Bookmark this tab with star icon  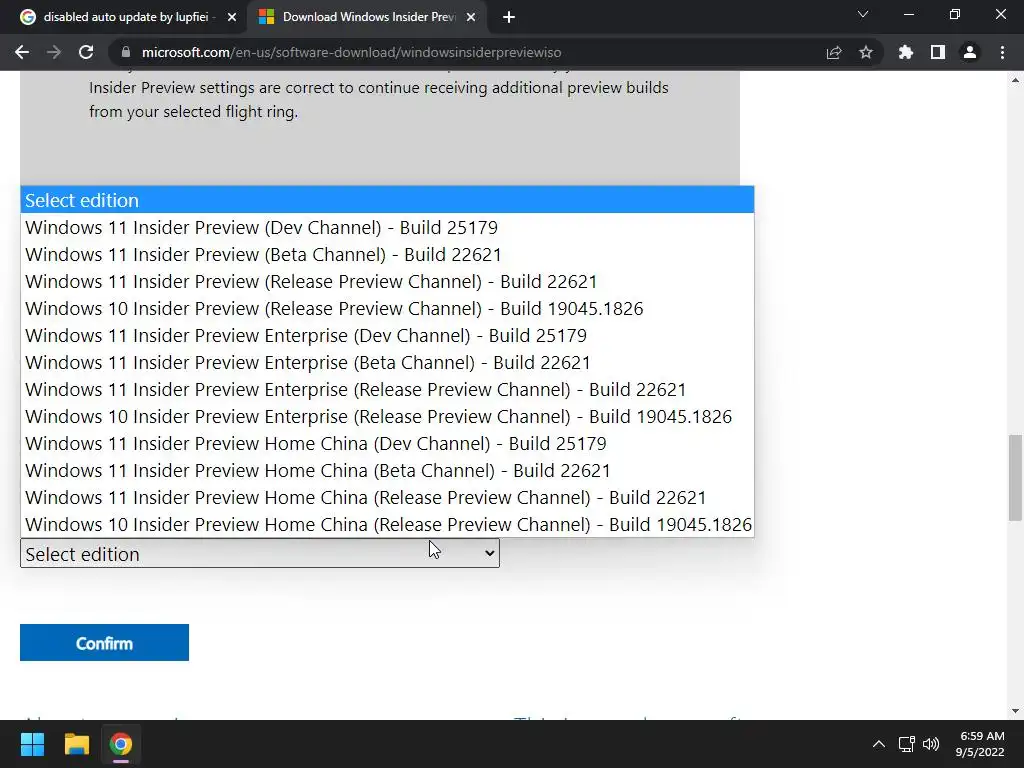866,52
